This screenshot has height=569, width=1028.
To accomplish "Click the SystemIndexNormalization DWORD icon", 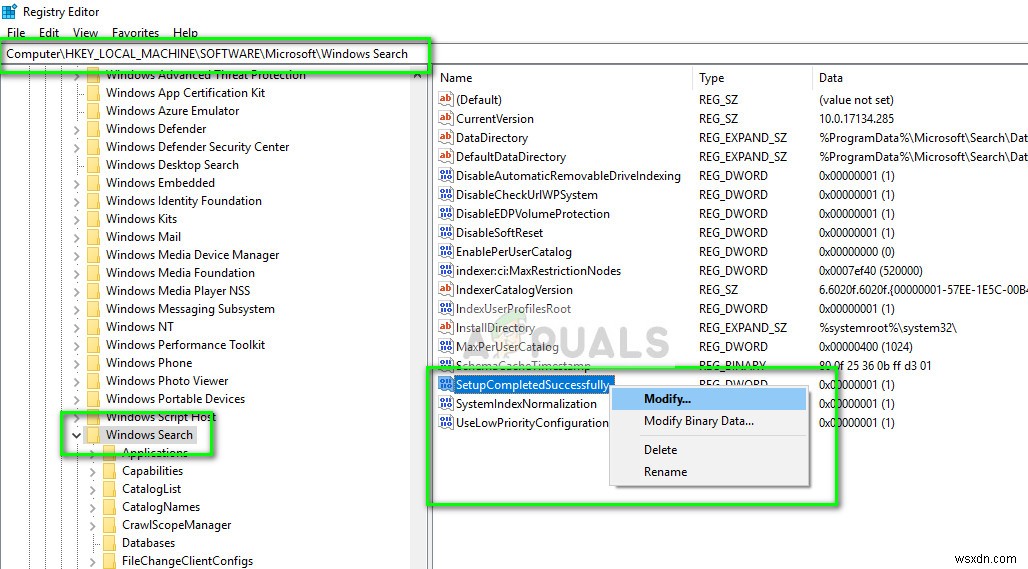I will click(446, 403).
